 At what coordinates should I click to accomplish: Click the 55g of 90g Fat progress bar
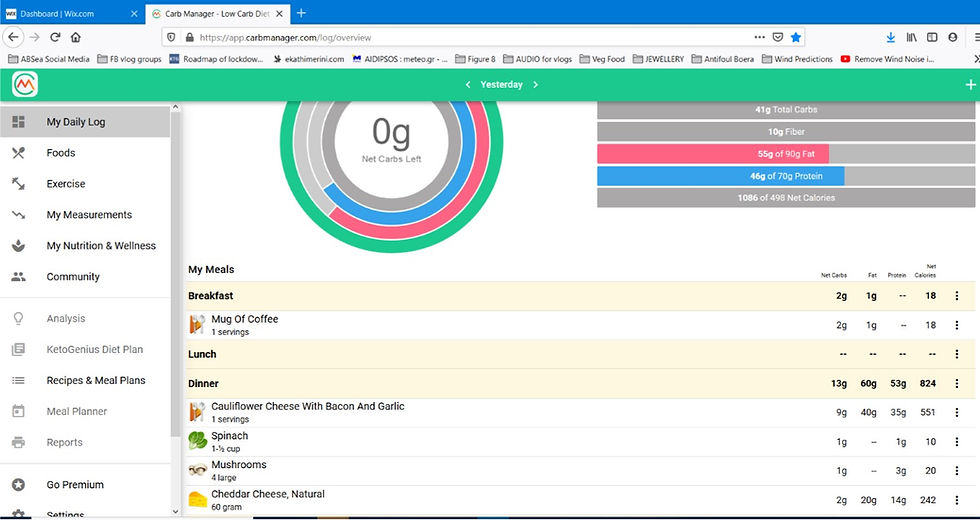pos(786,154)
